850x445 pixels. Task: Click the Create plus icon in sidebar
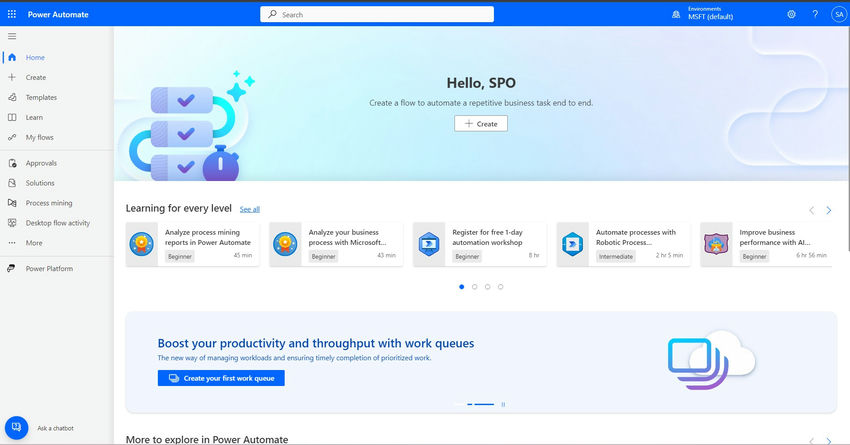[x=12, y=77]
